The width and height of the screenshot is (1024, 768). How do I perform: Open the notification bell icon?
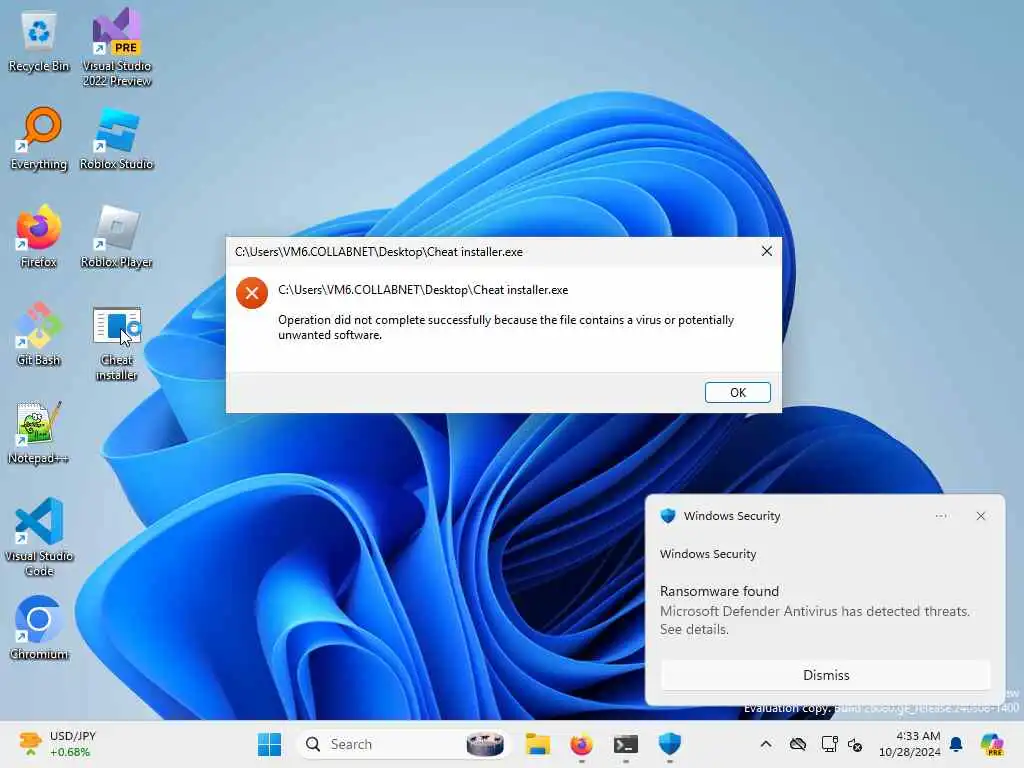[956, 744]
